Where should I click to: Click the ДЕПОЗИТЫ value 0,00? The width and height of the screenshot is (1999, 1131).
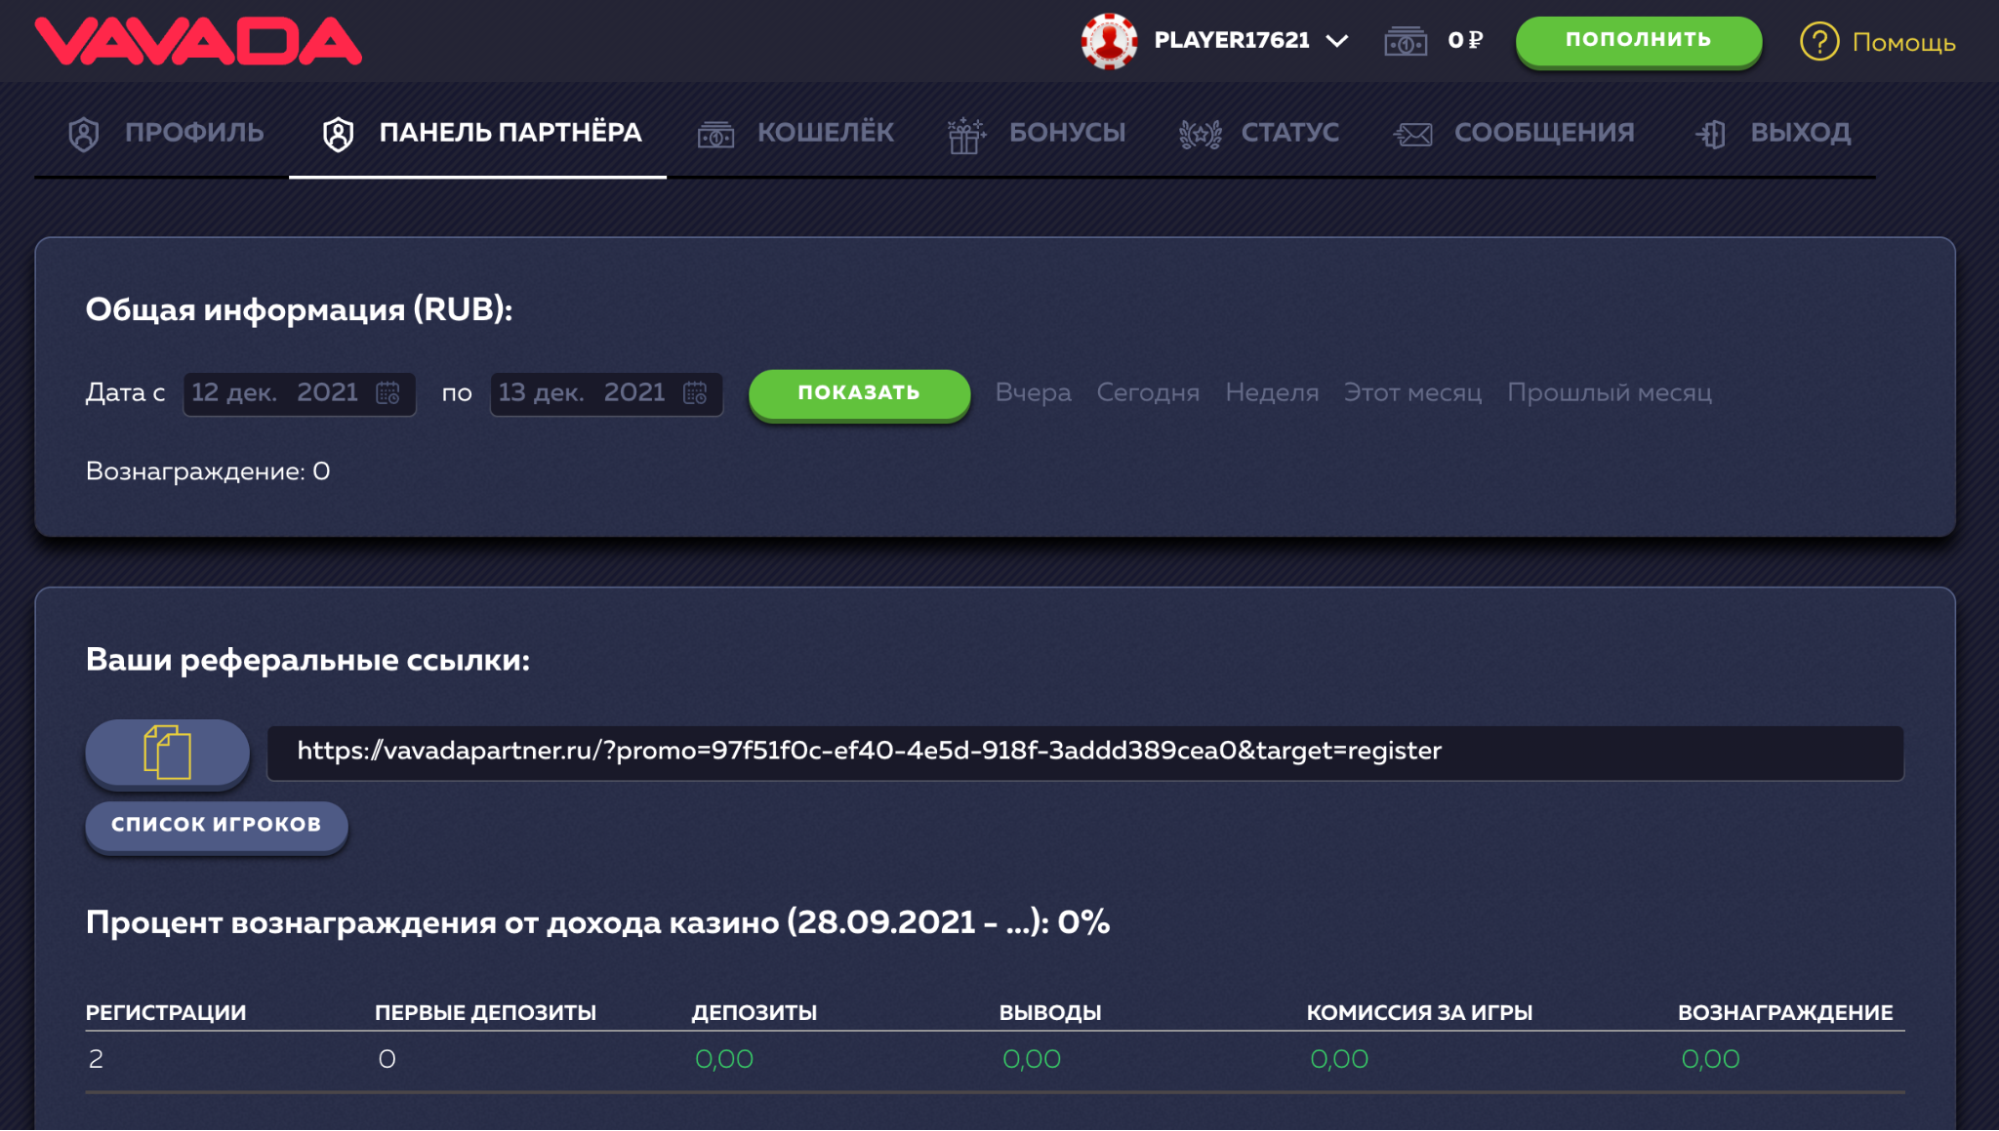[724, 1059]
